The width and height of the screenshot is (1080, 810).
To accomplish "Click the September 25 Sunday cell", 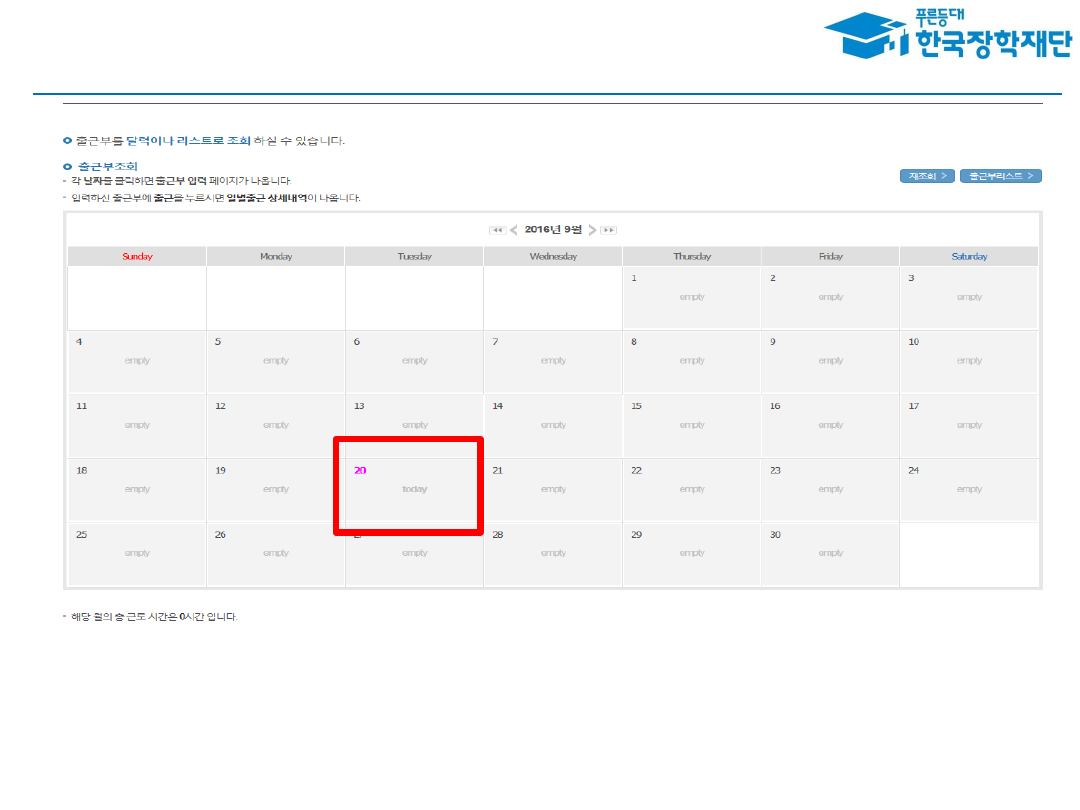I will point(137,553).
